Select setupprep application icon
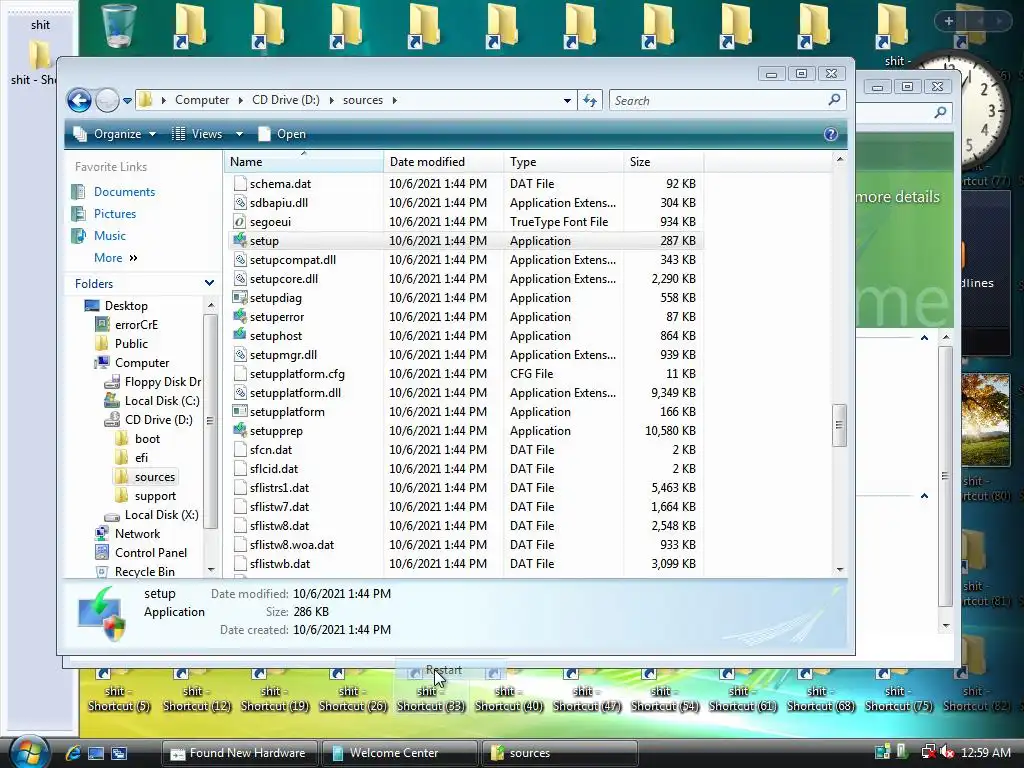Viewport: 1024px width, 768px height. [x=240, y=430]
